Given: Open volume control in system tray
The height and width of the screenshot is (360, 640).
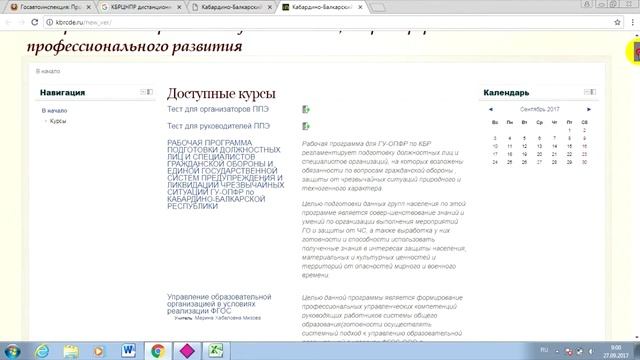Looking at the screenshot, I should pyautogui.click(x=591, y=351).
